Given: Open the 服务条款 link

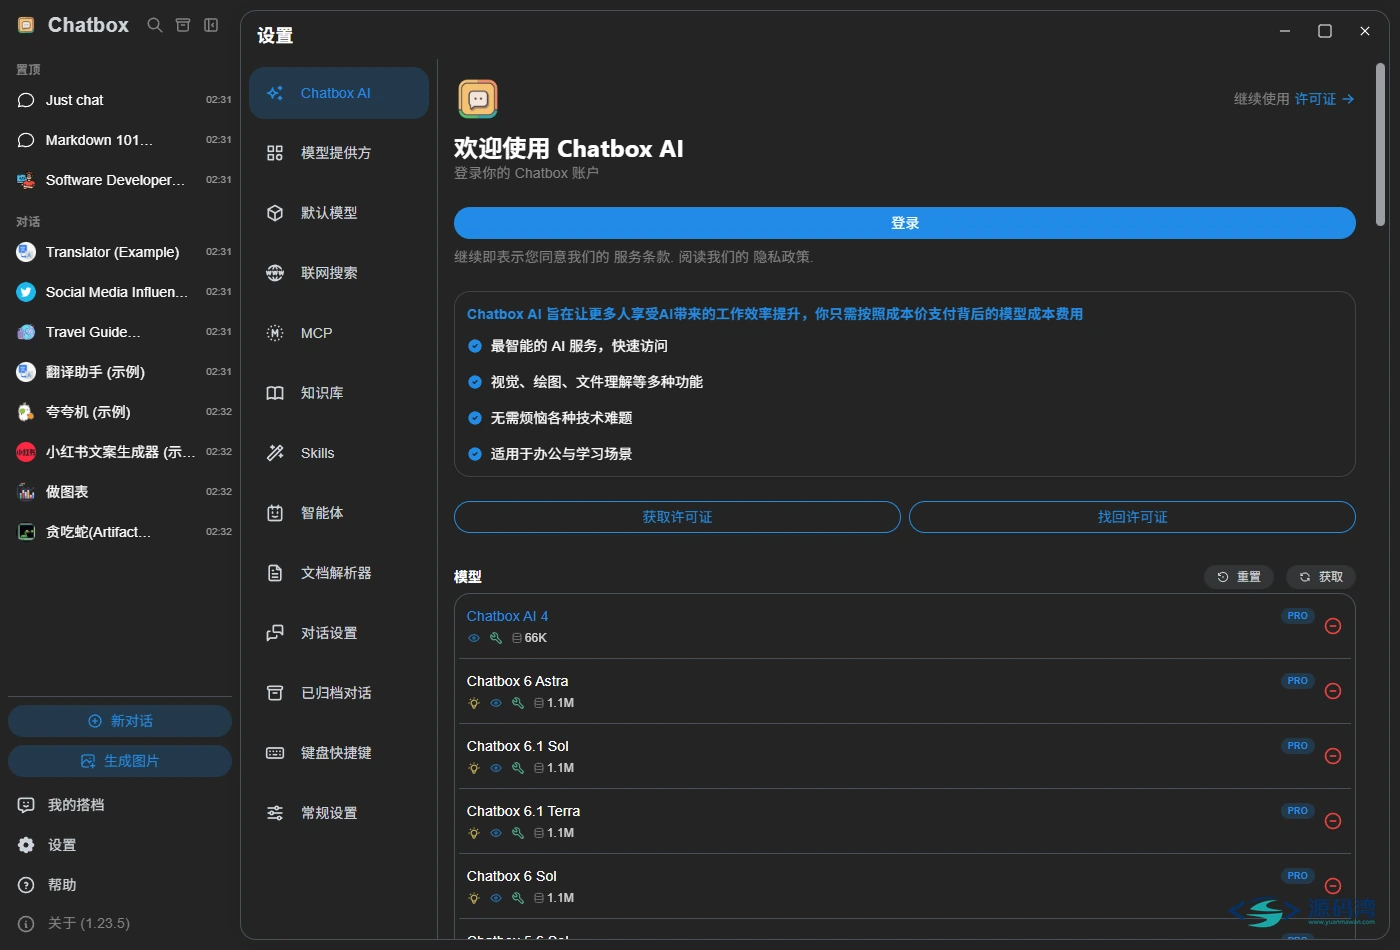Looking at the screenshot, I should (641, 257).
